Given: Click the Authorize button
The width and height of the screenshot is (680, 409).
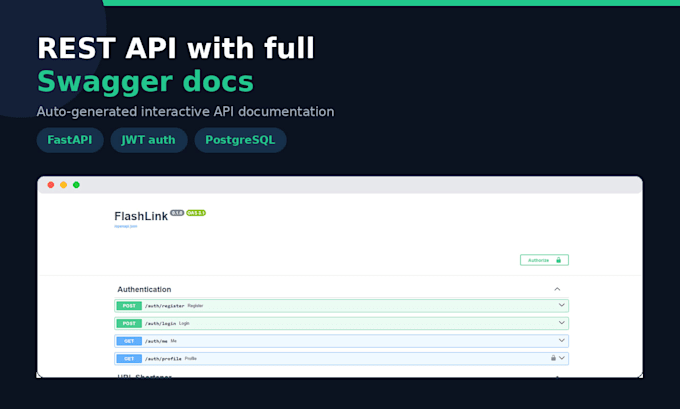Looking at the screenshot, I should (544, 260).
